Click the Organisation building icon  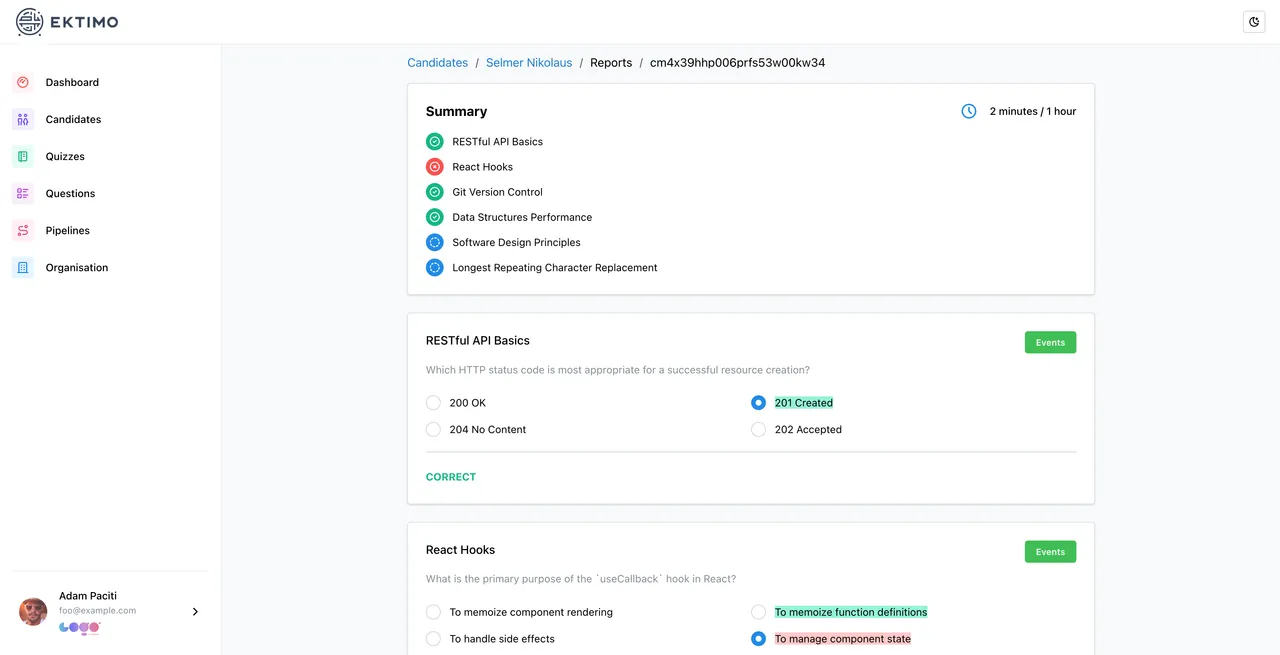pyautogui.click(x=23, y=267)
